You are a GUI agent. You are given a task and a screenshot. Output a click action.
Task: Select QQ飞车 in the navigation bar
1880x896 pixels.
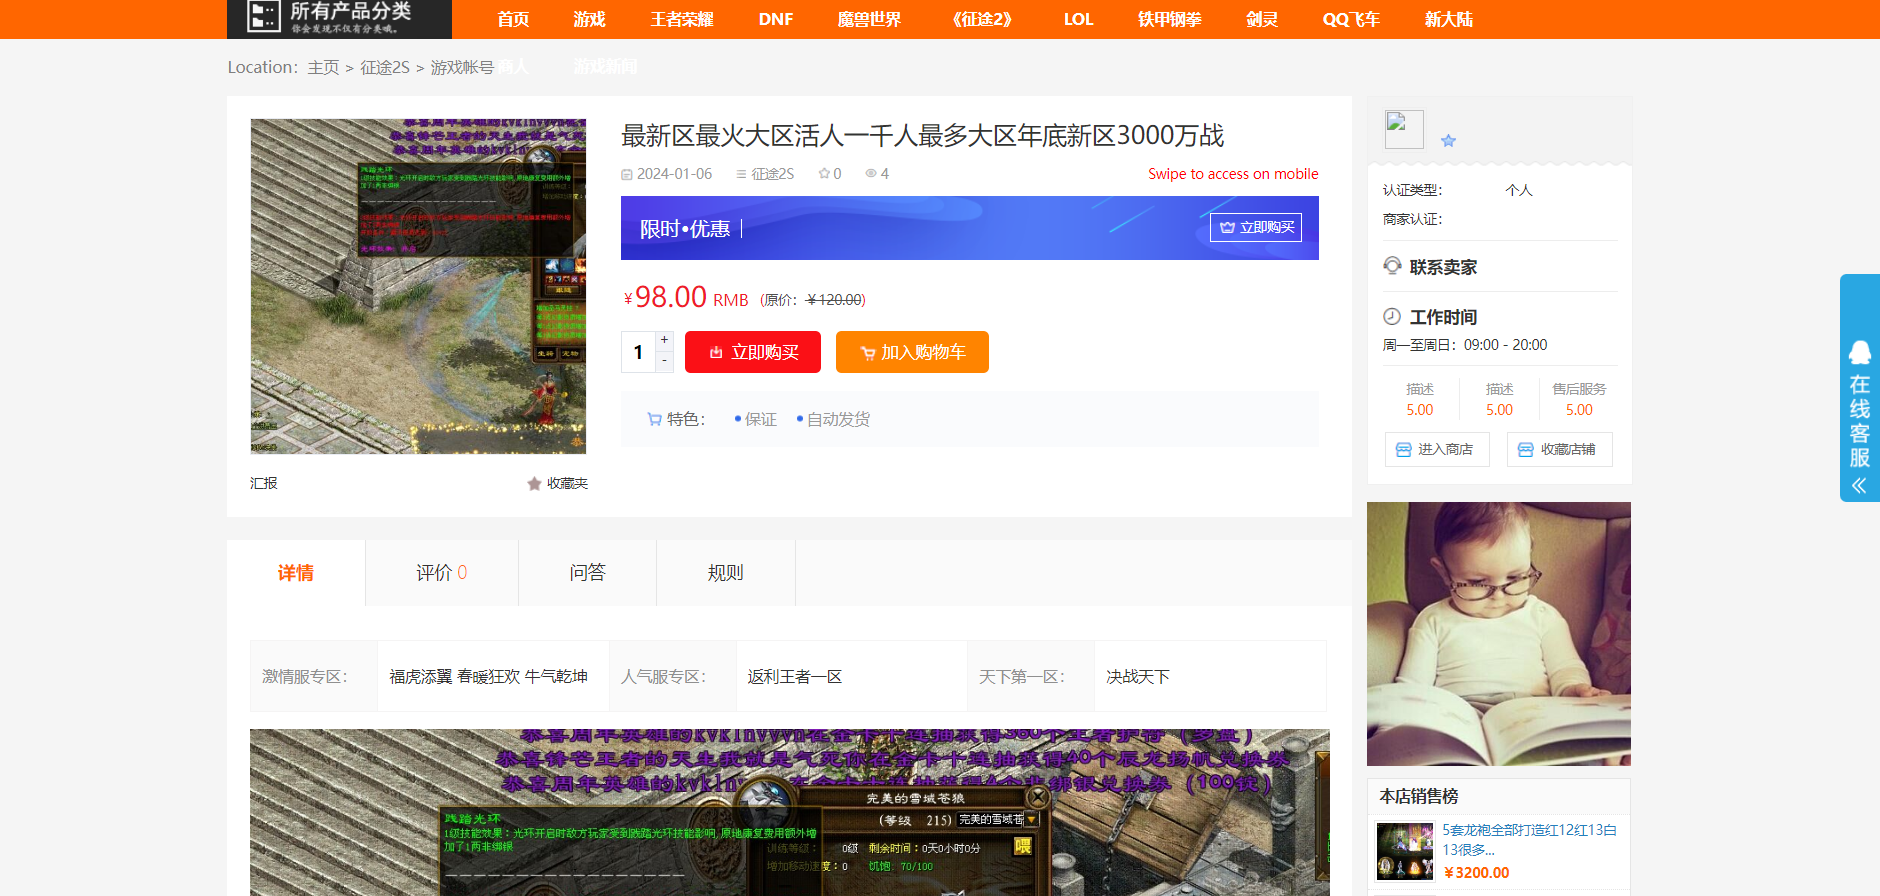1351,19
